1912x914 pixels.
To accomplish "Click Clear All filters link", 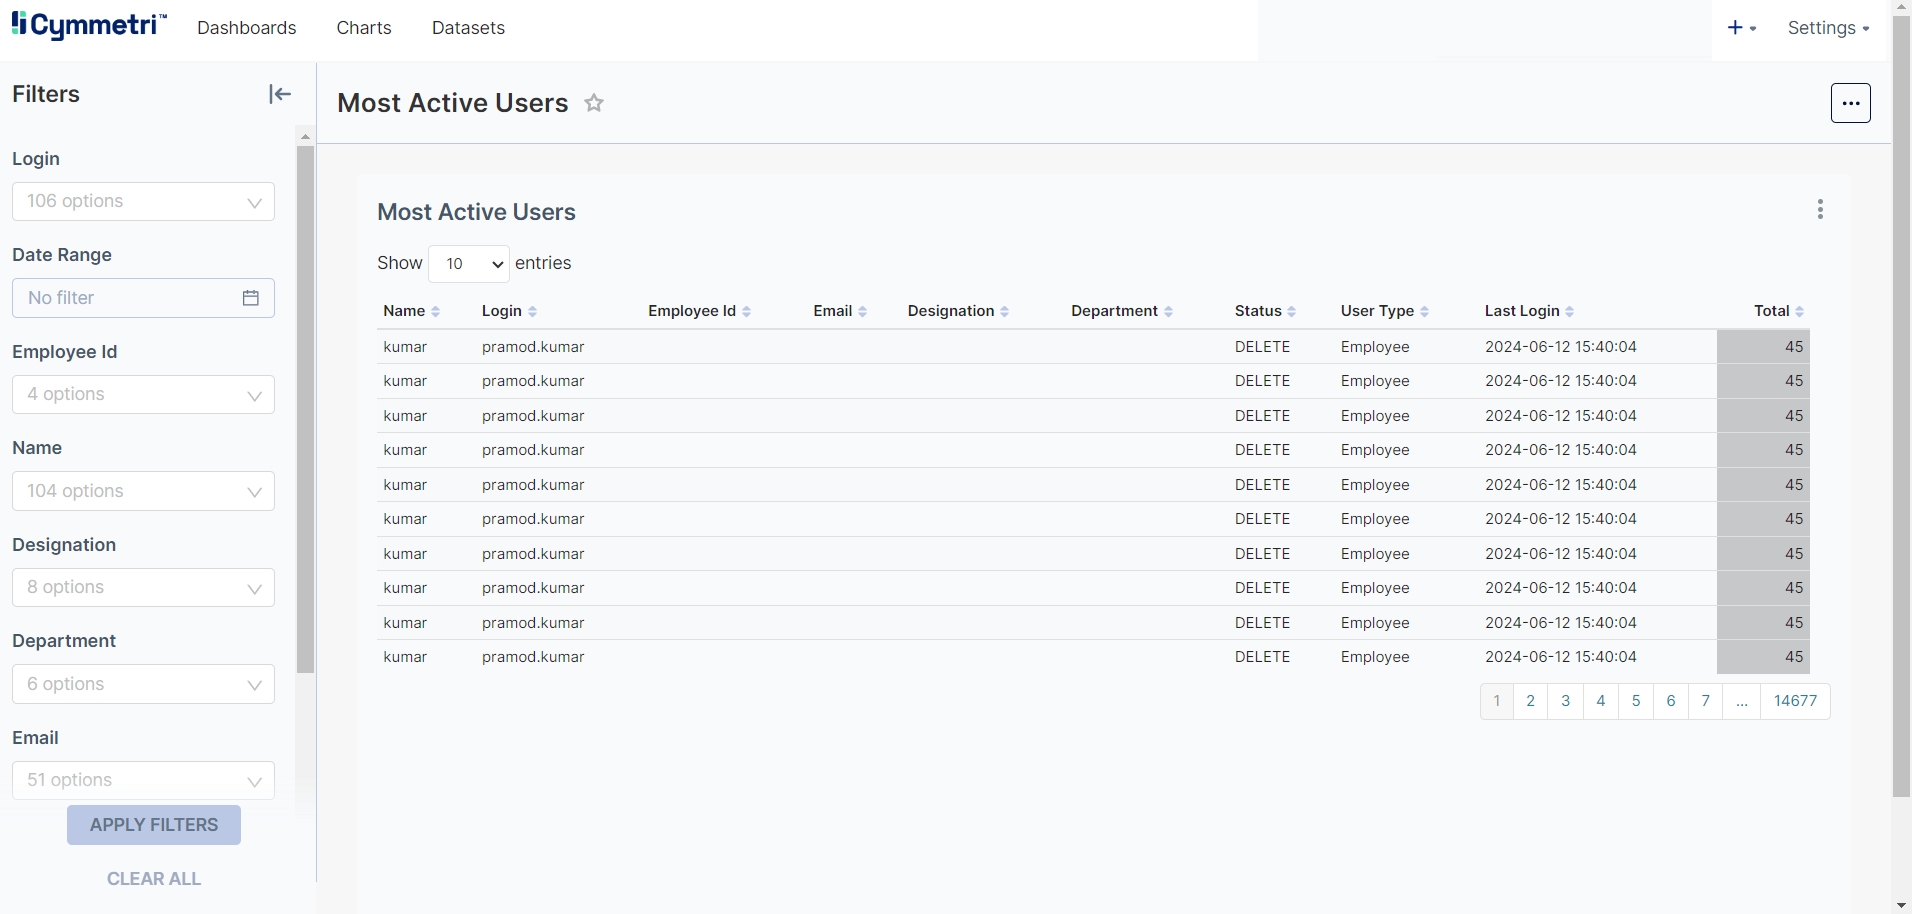I will (154, 879).
